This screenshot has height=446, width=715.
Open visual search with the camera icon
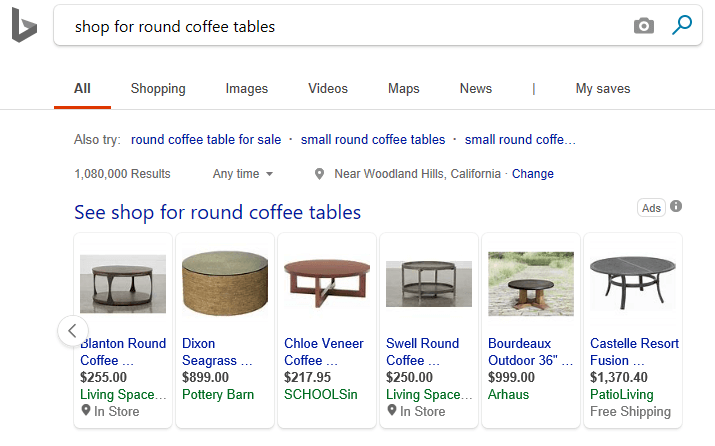click(643, 26)
